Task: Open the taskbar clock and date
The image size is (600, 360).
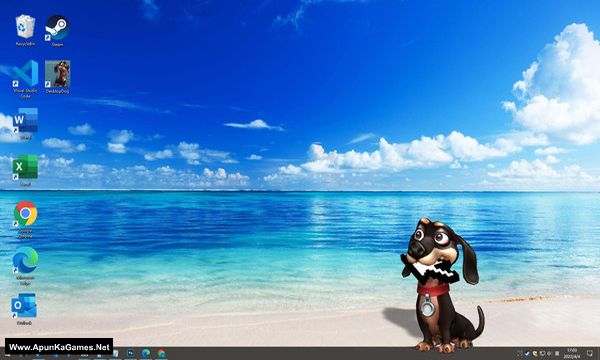Action: tap(572, 353)
